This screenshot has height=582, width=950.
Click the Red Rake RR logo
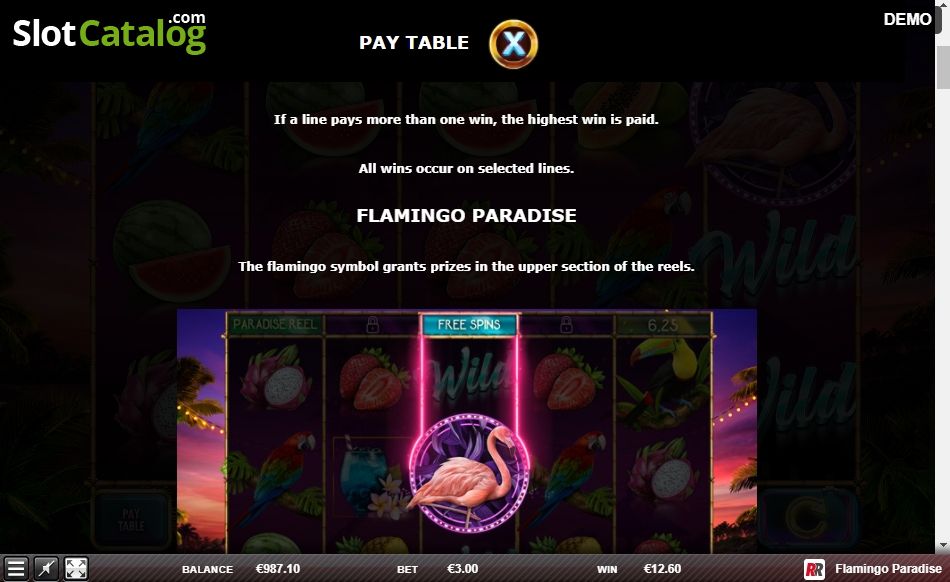pos(814,569)
